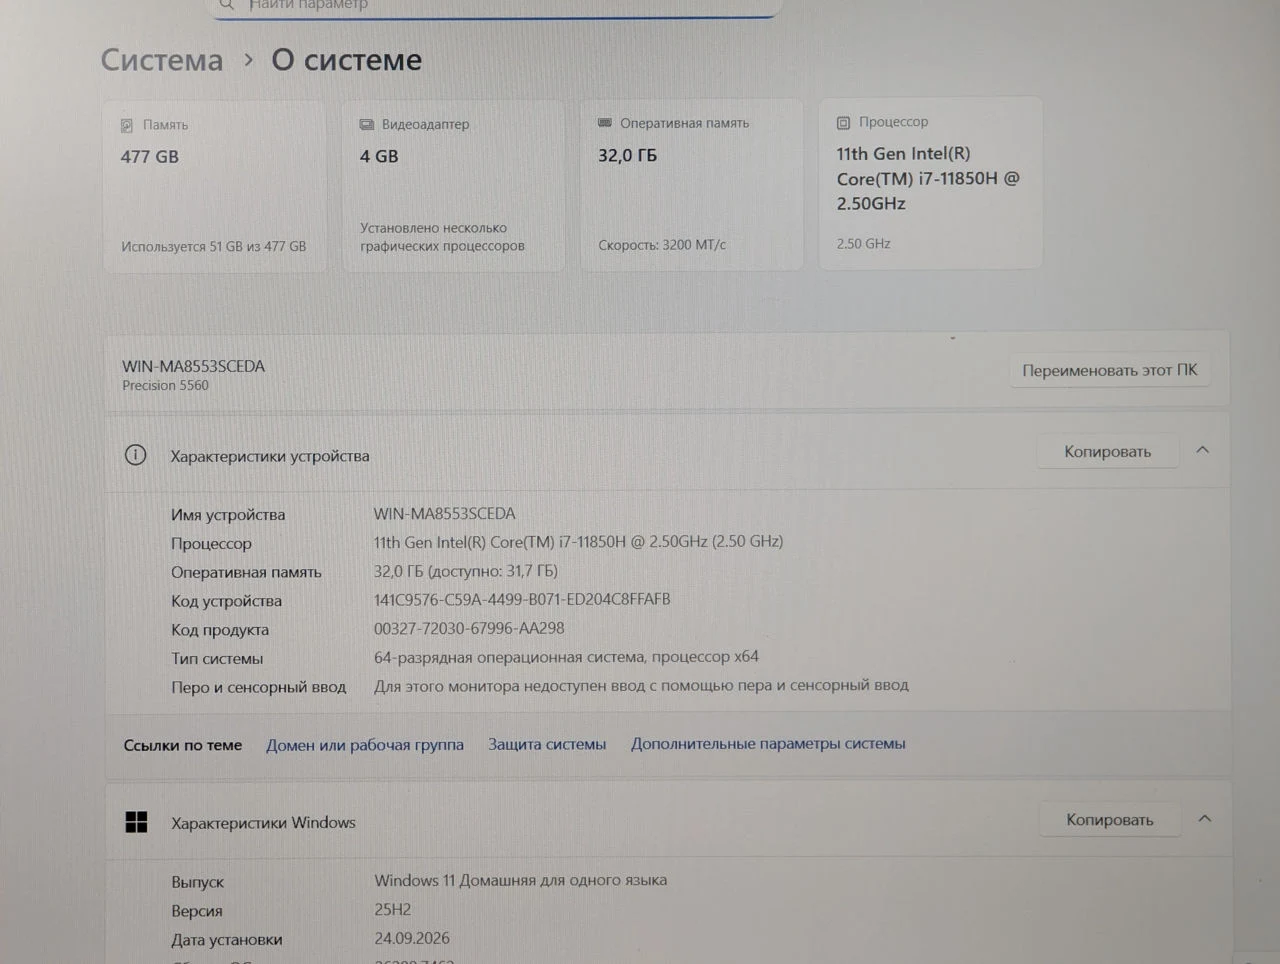Click the Установлено несколько графических процессоров text

point(442,237)
